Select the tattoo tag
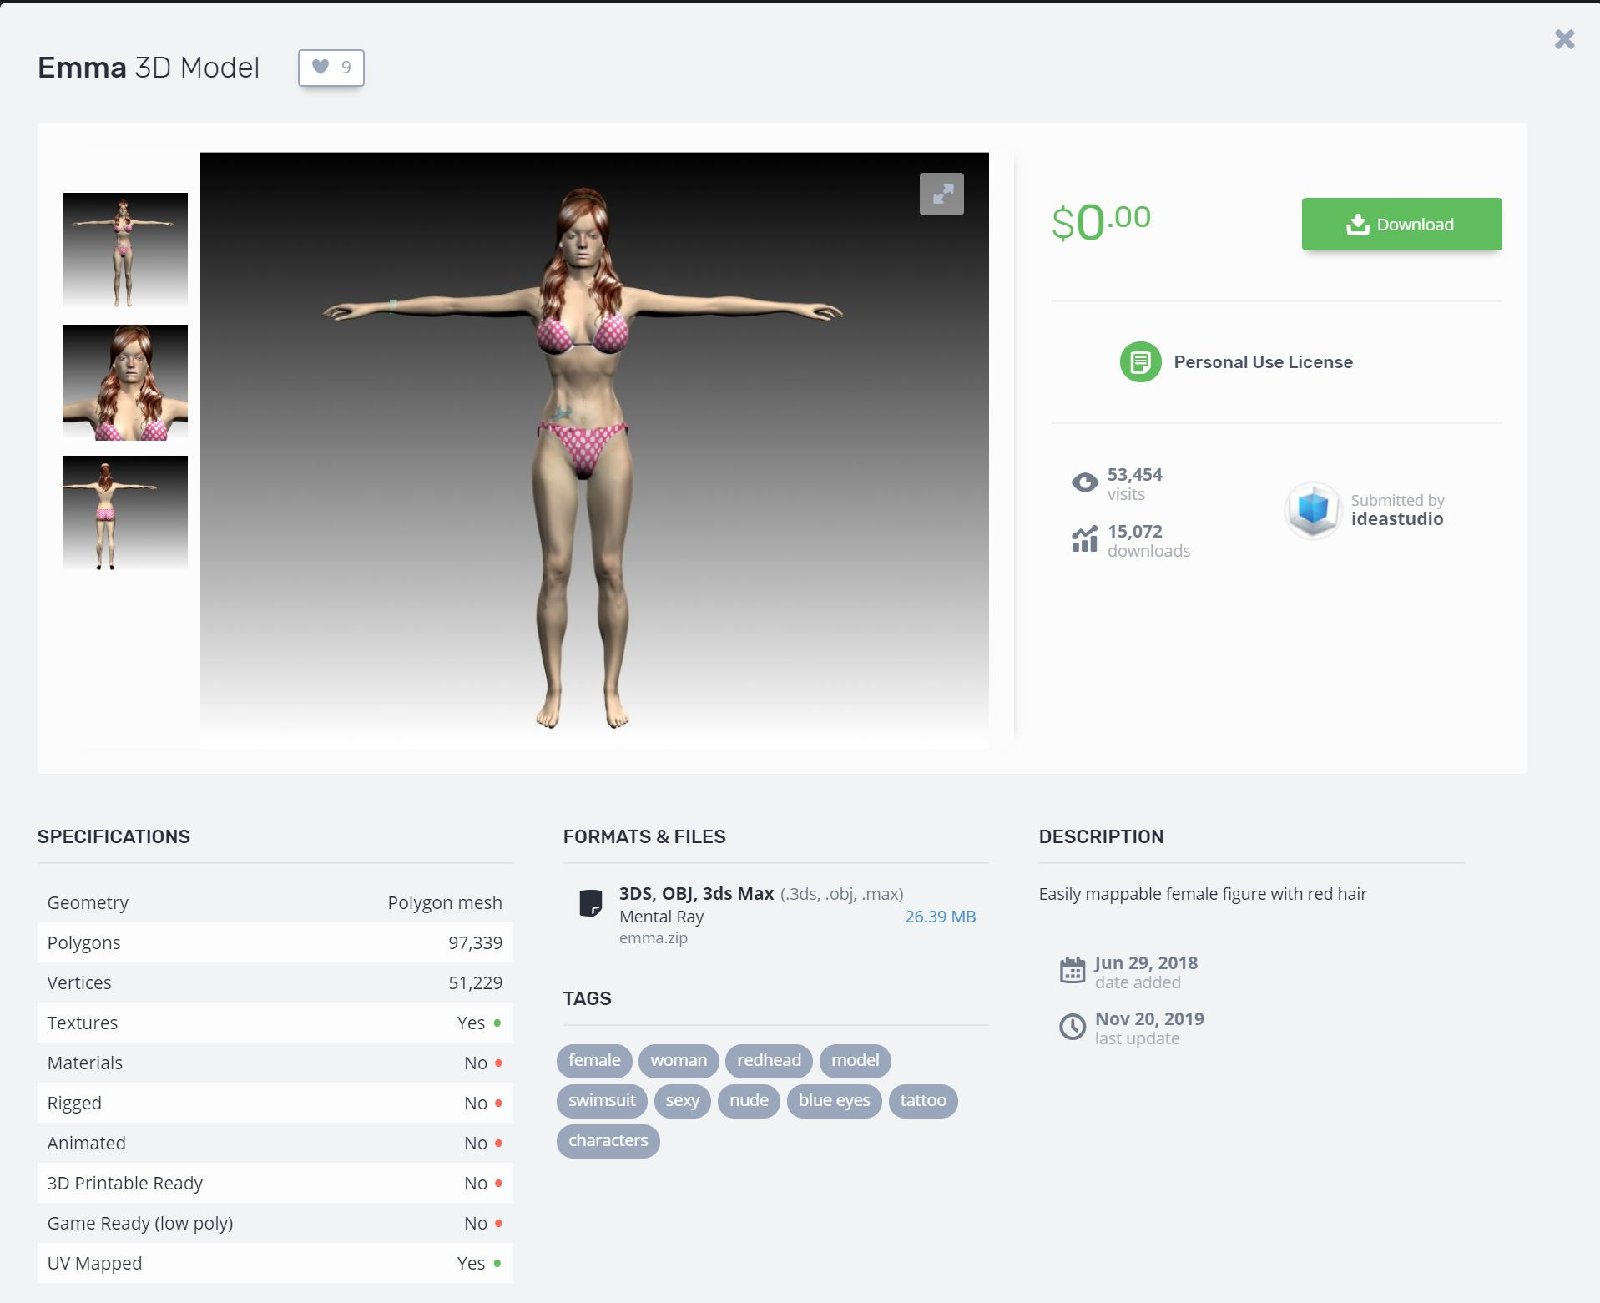 923,1100
